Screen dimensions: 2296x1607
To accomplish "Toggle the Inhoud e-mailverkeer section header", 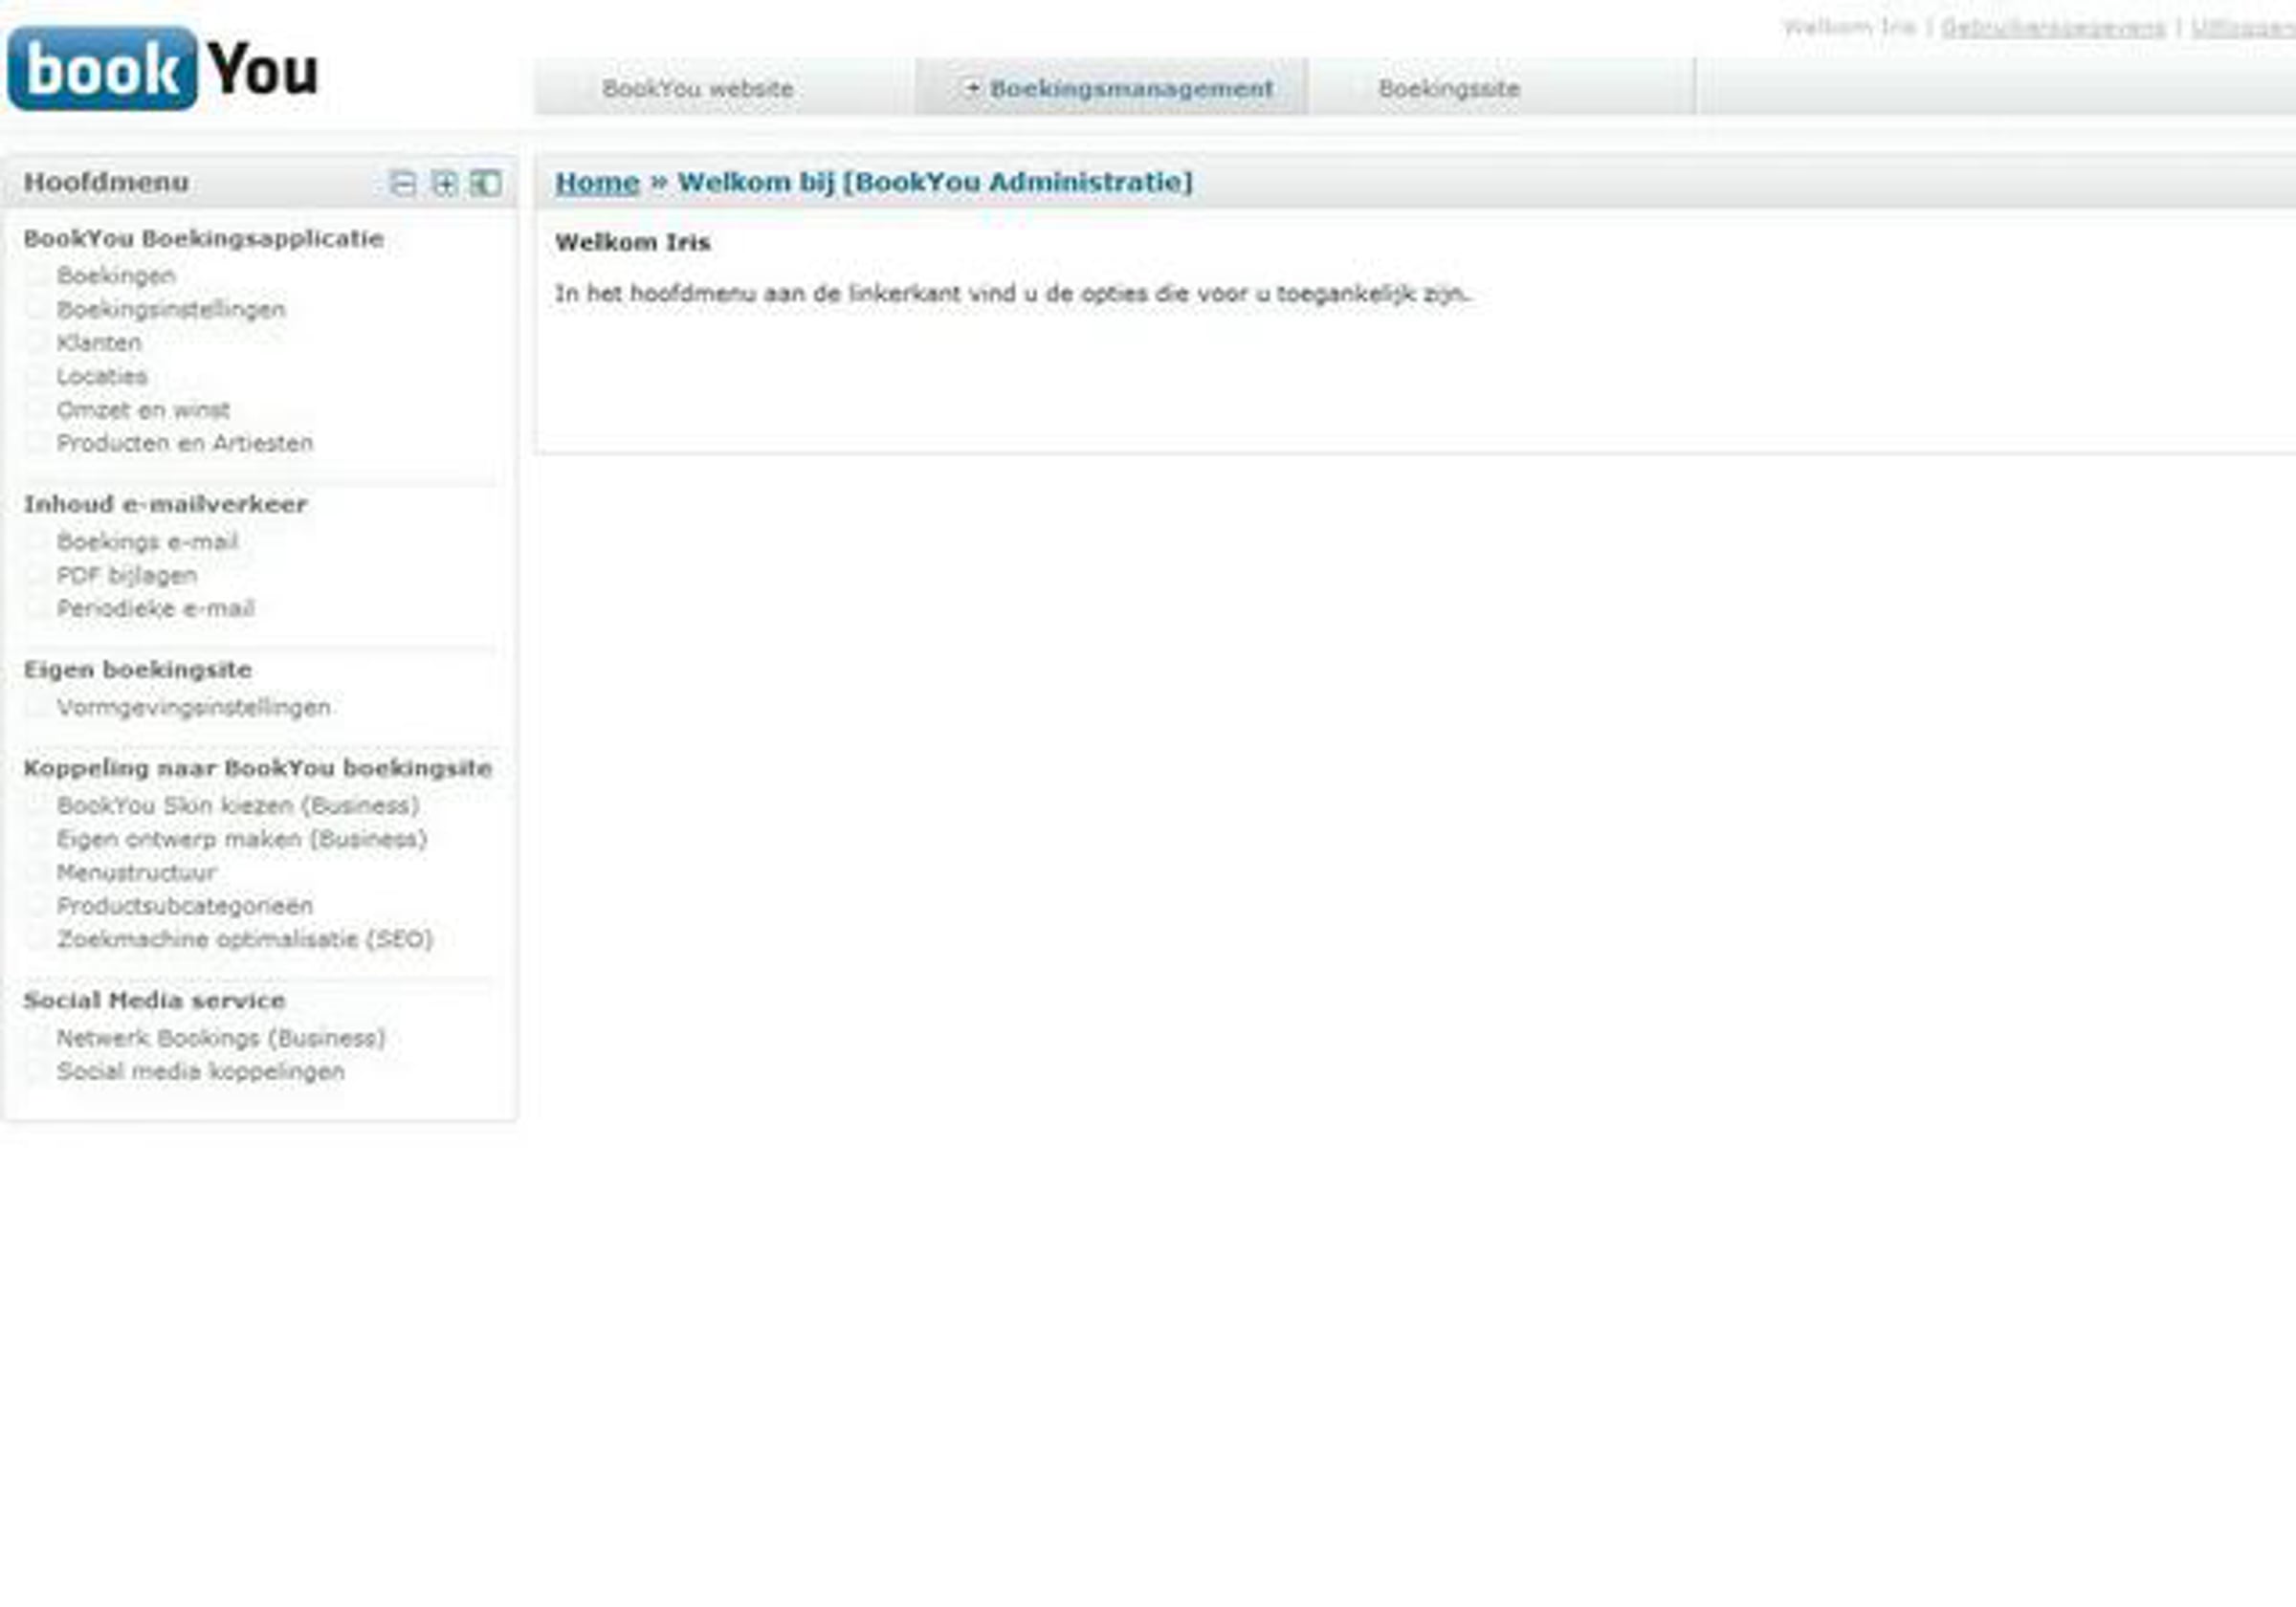I will click(165, 504).
